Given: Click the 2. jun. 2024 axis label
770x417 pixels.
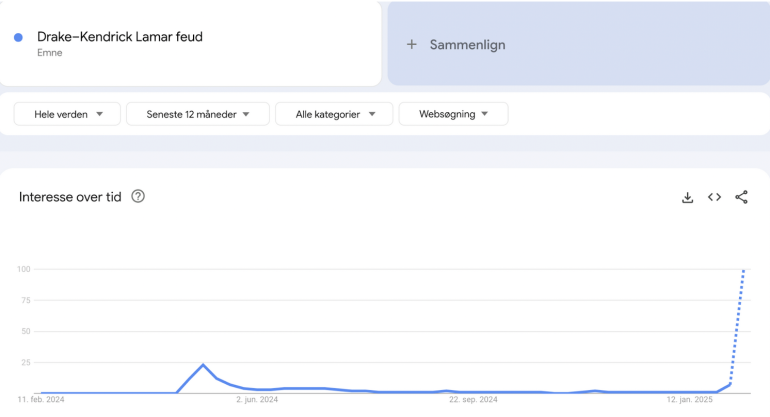Looking at the screenshot, I should pyautogui.click(x=255, y=400).
